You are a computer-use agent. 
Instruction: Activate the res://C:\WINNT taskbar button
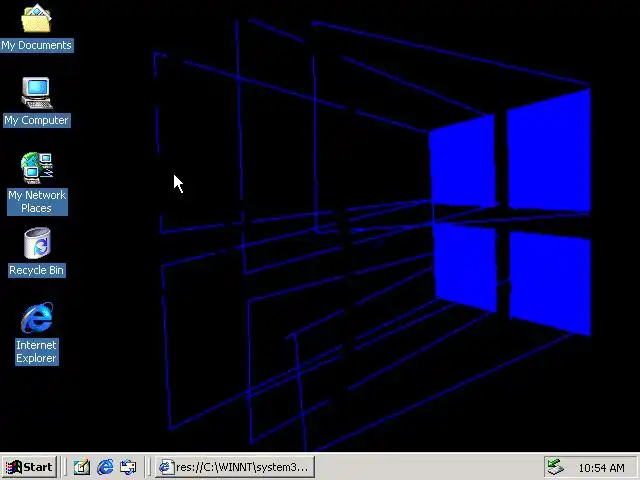235,467
